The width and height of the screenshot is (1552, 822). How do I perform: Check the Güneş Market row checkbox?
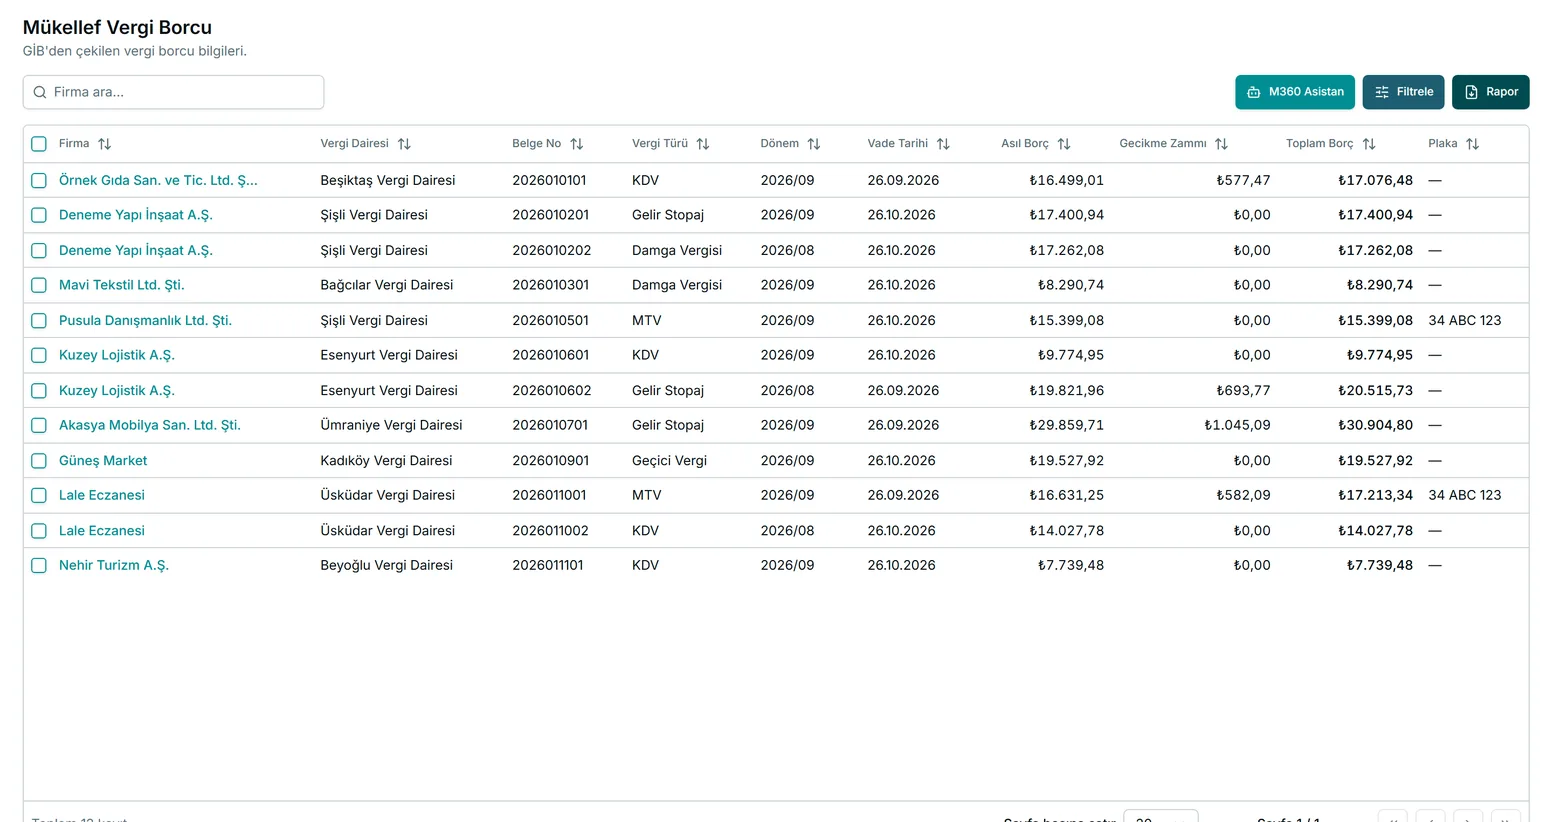[x=39, y=460]
